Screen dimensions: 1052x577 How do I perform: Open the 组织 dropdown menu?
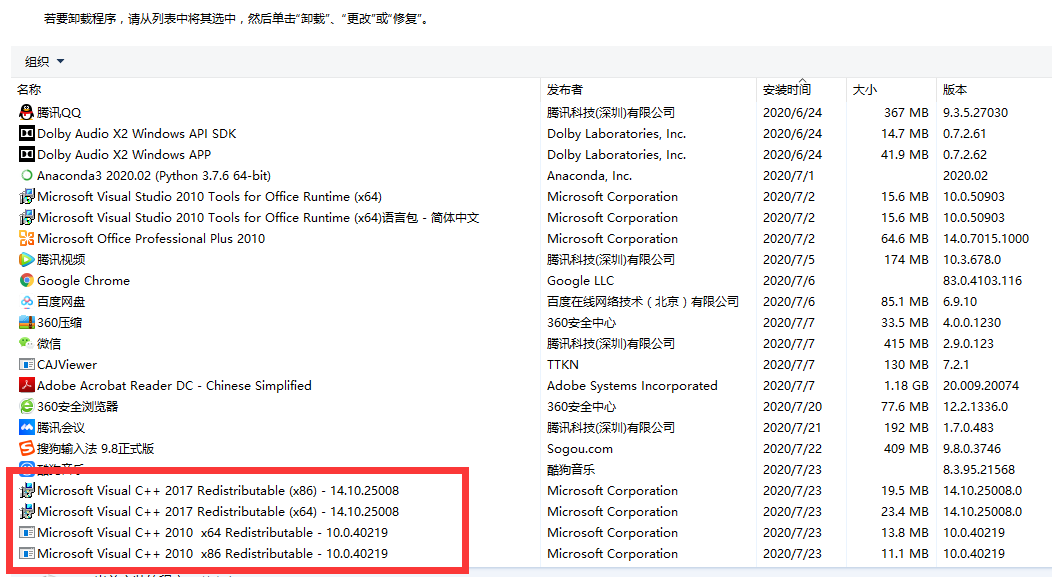(x=44, y=62)
